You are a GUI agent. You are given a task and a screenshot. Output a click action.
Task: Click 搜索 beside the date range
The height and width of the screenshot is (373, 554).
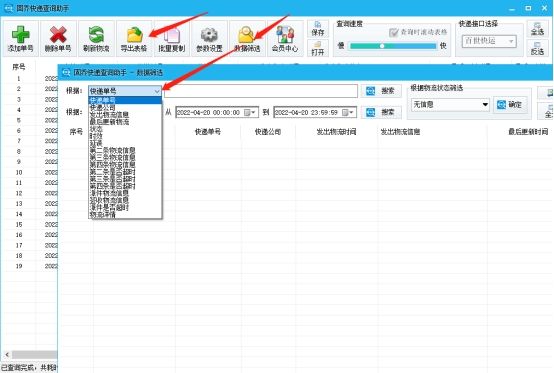pyautogui.click(x=381, y=112)
